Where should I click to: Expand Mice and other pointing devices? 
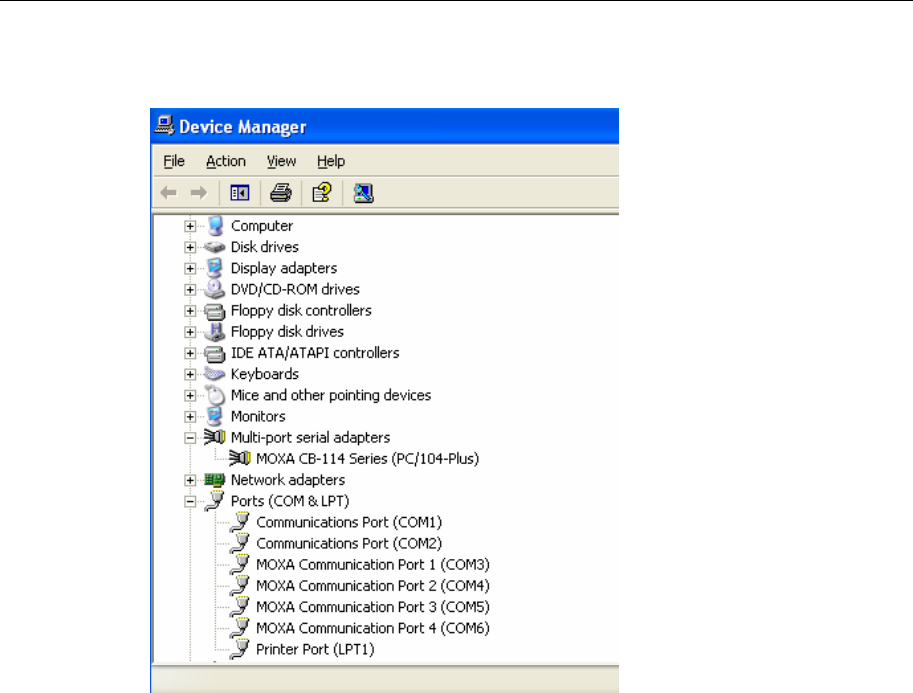190,395
